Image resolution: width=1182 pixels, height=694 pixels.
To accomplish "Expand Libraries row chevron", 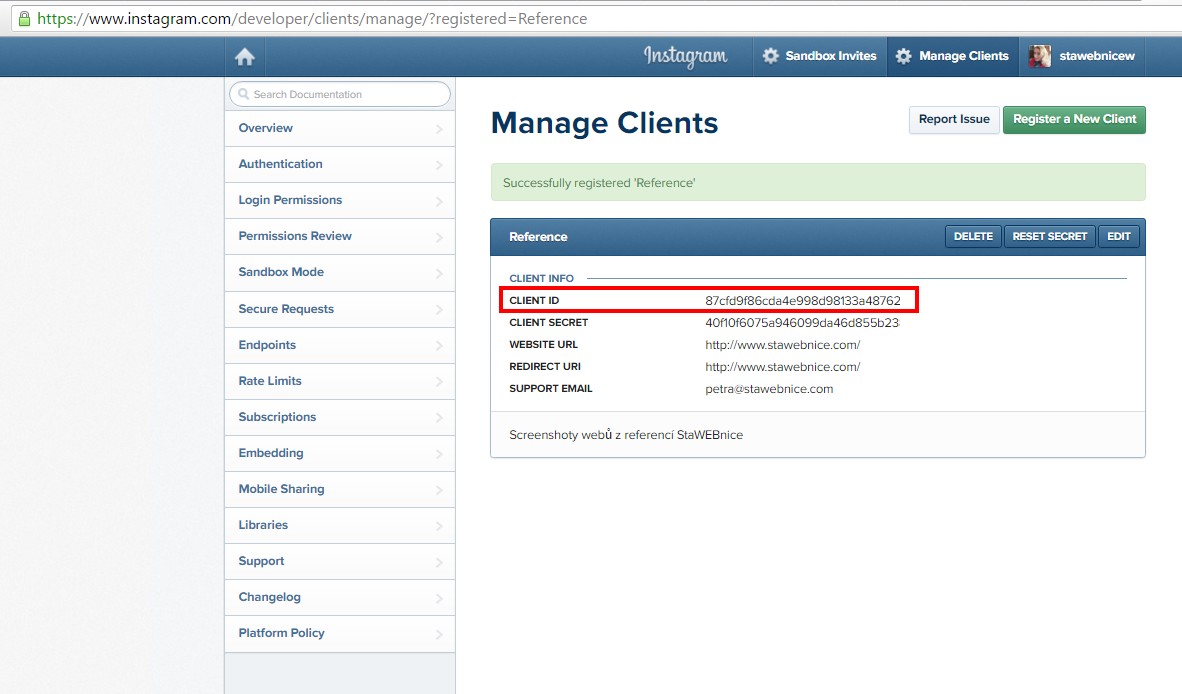I will (x=439, y=526).
